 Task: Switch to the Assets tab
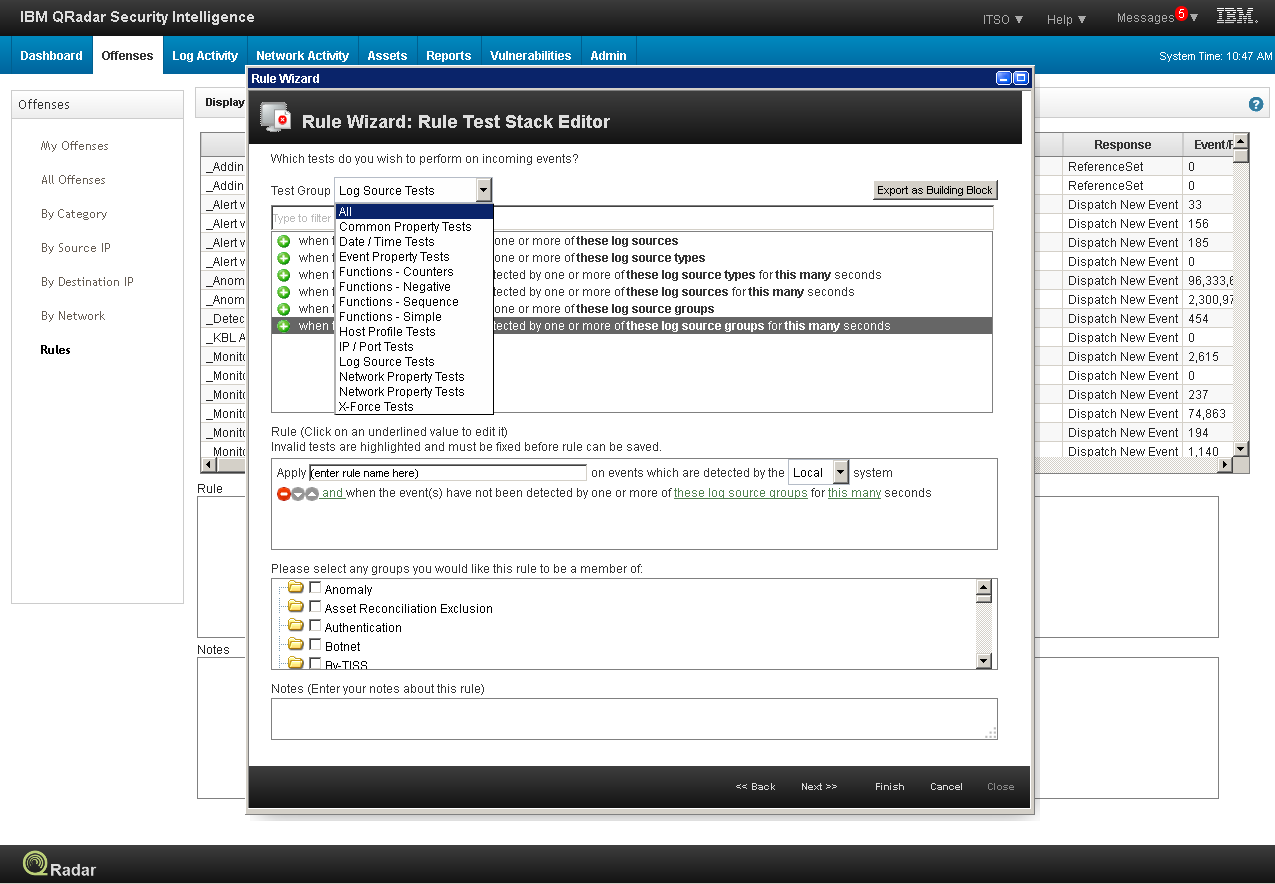point(387,56)
